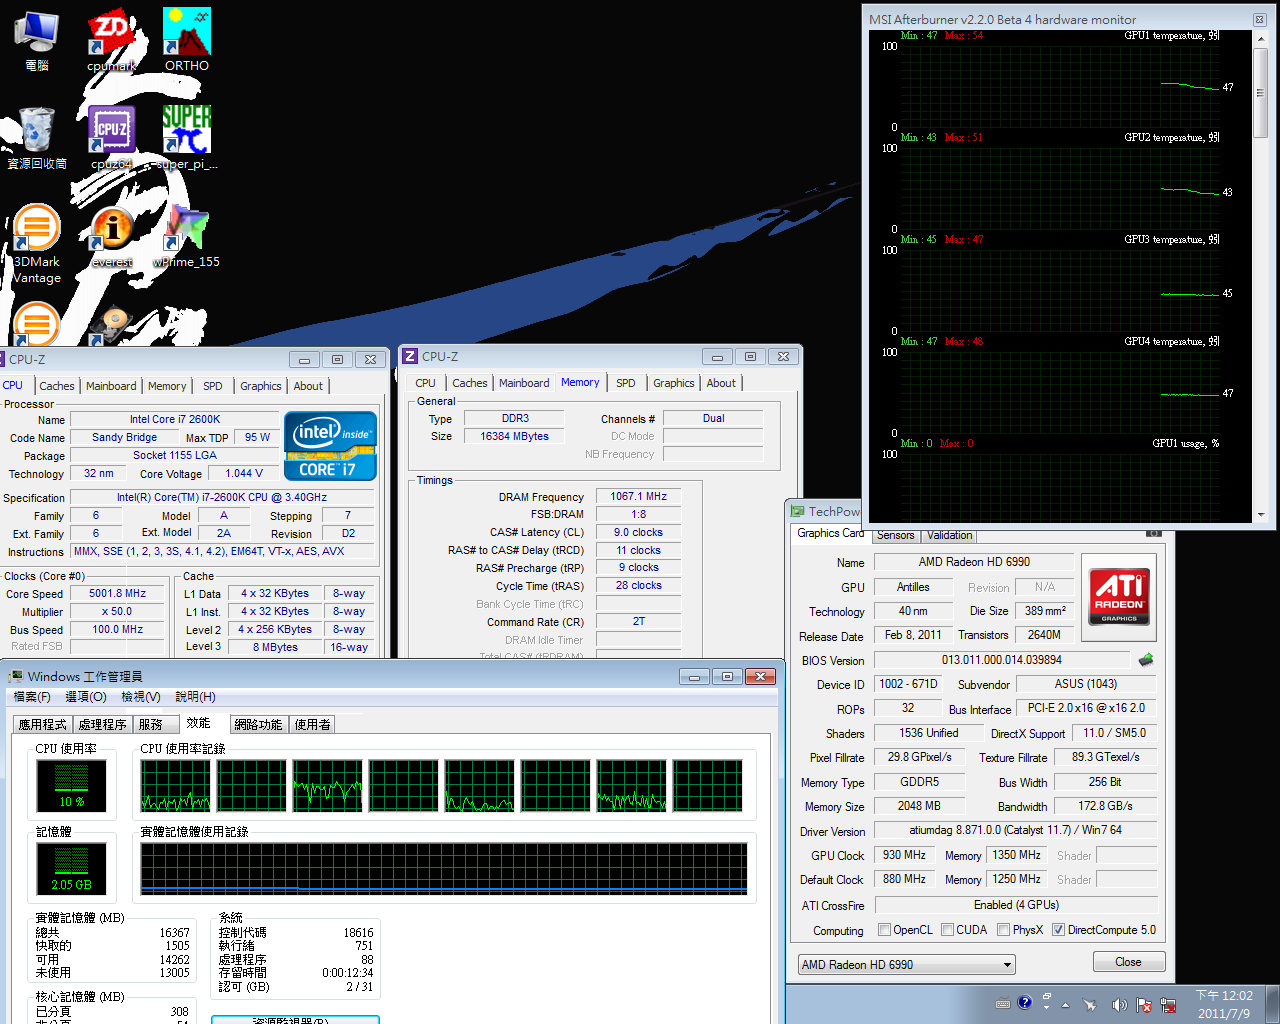The image size is (1280, 1024).
Task: Click the '013.011.000.014.039894' BIOS version field
Action: pos(1002,660)
